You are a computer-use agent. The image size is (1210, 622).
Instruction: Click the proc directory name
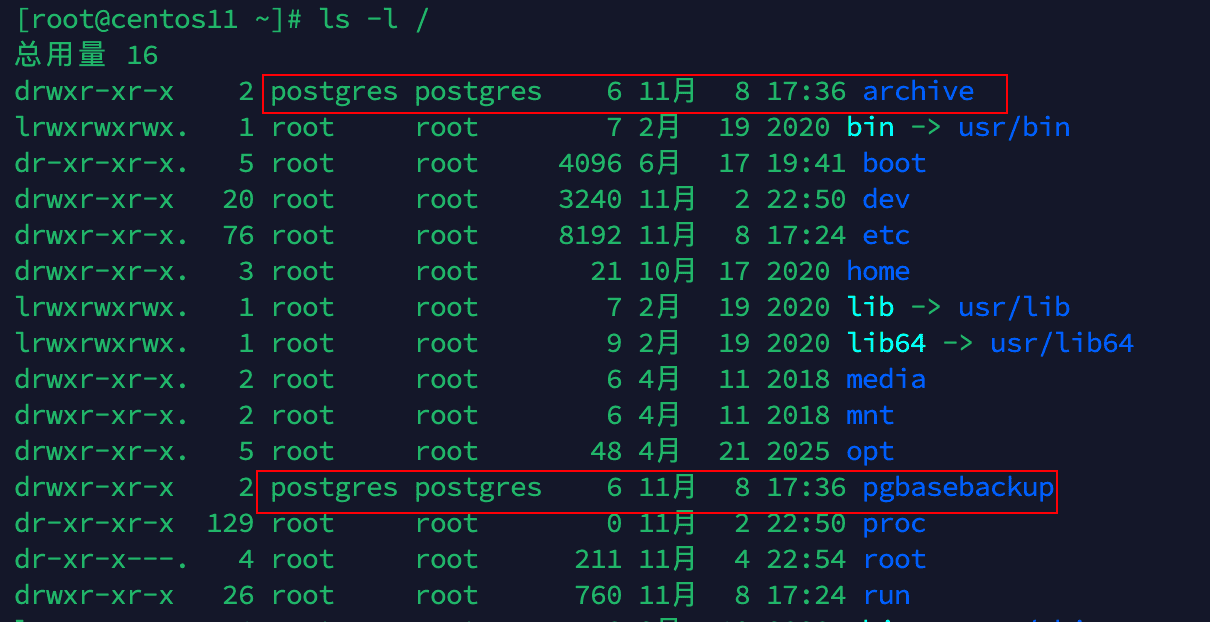[x=893, y=523]
